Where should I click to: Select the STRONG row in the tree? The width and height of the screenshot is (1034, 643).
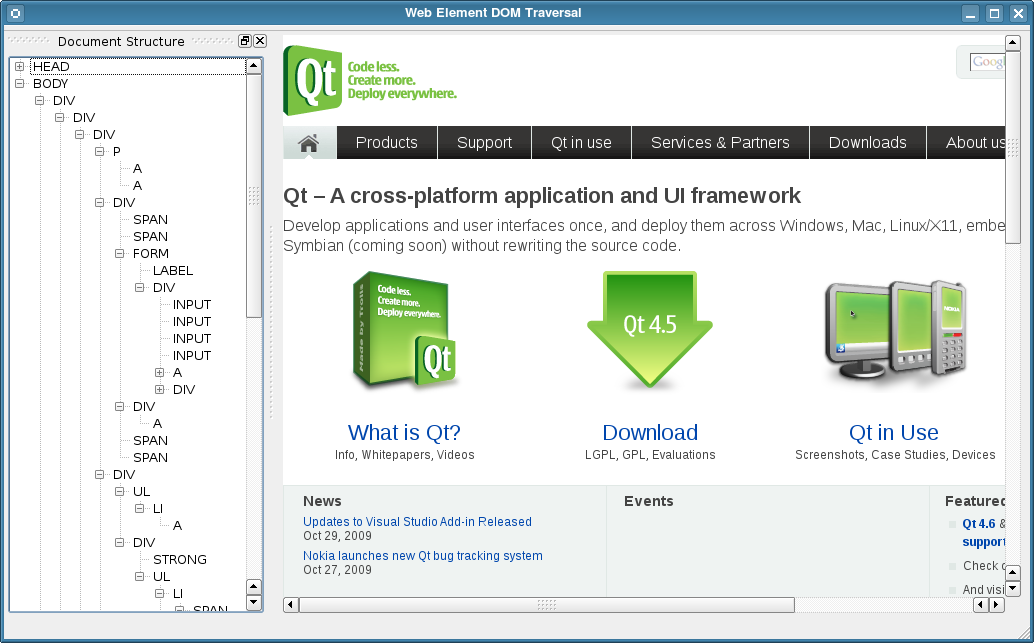tap(180, 560)
